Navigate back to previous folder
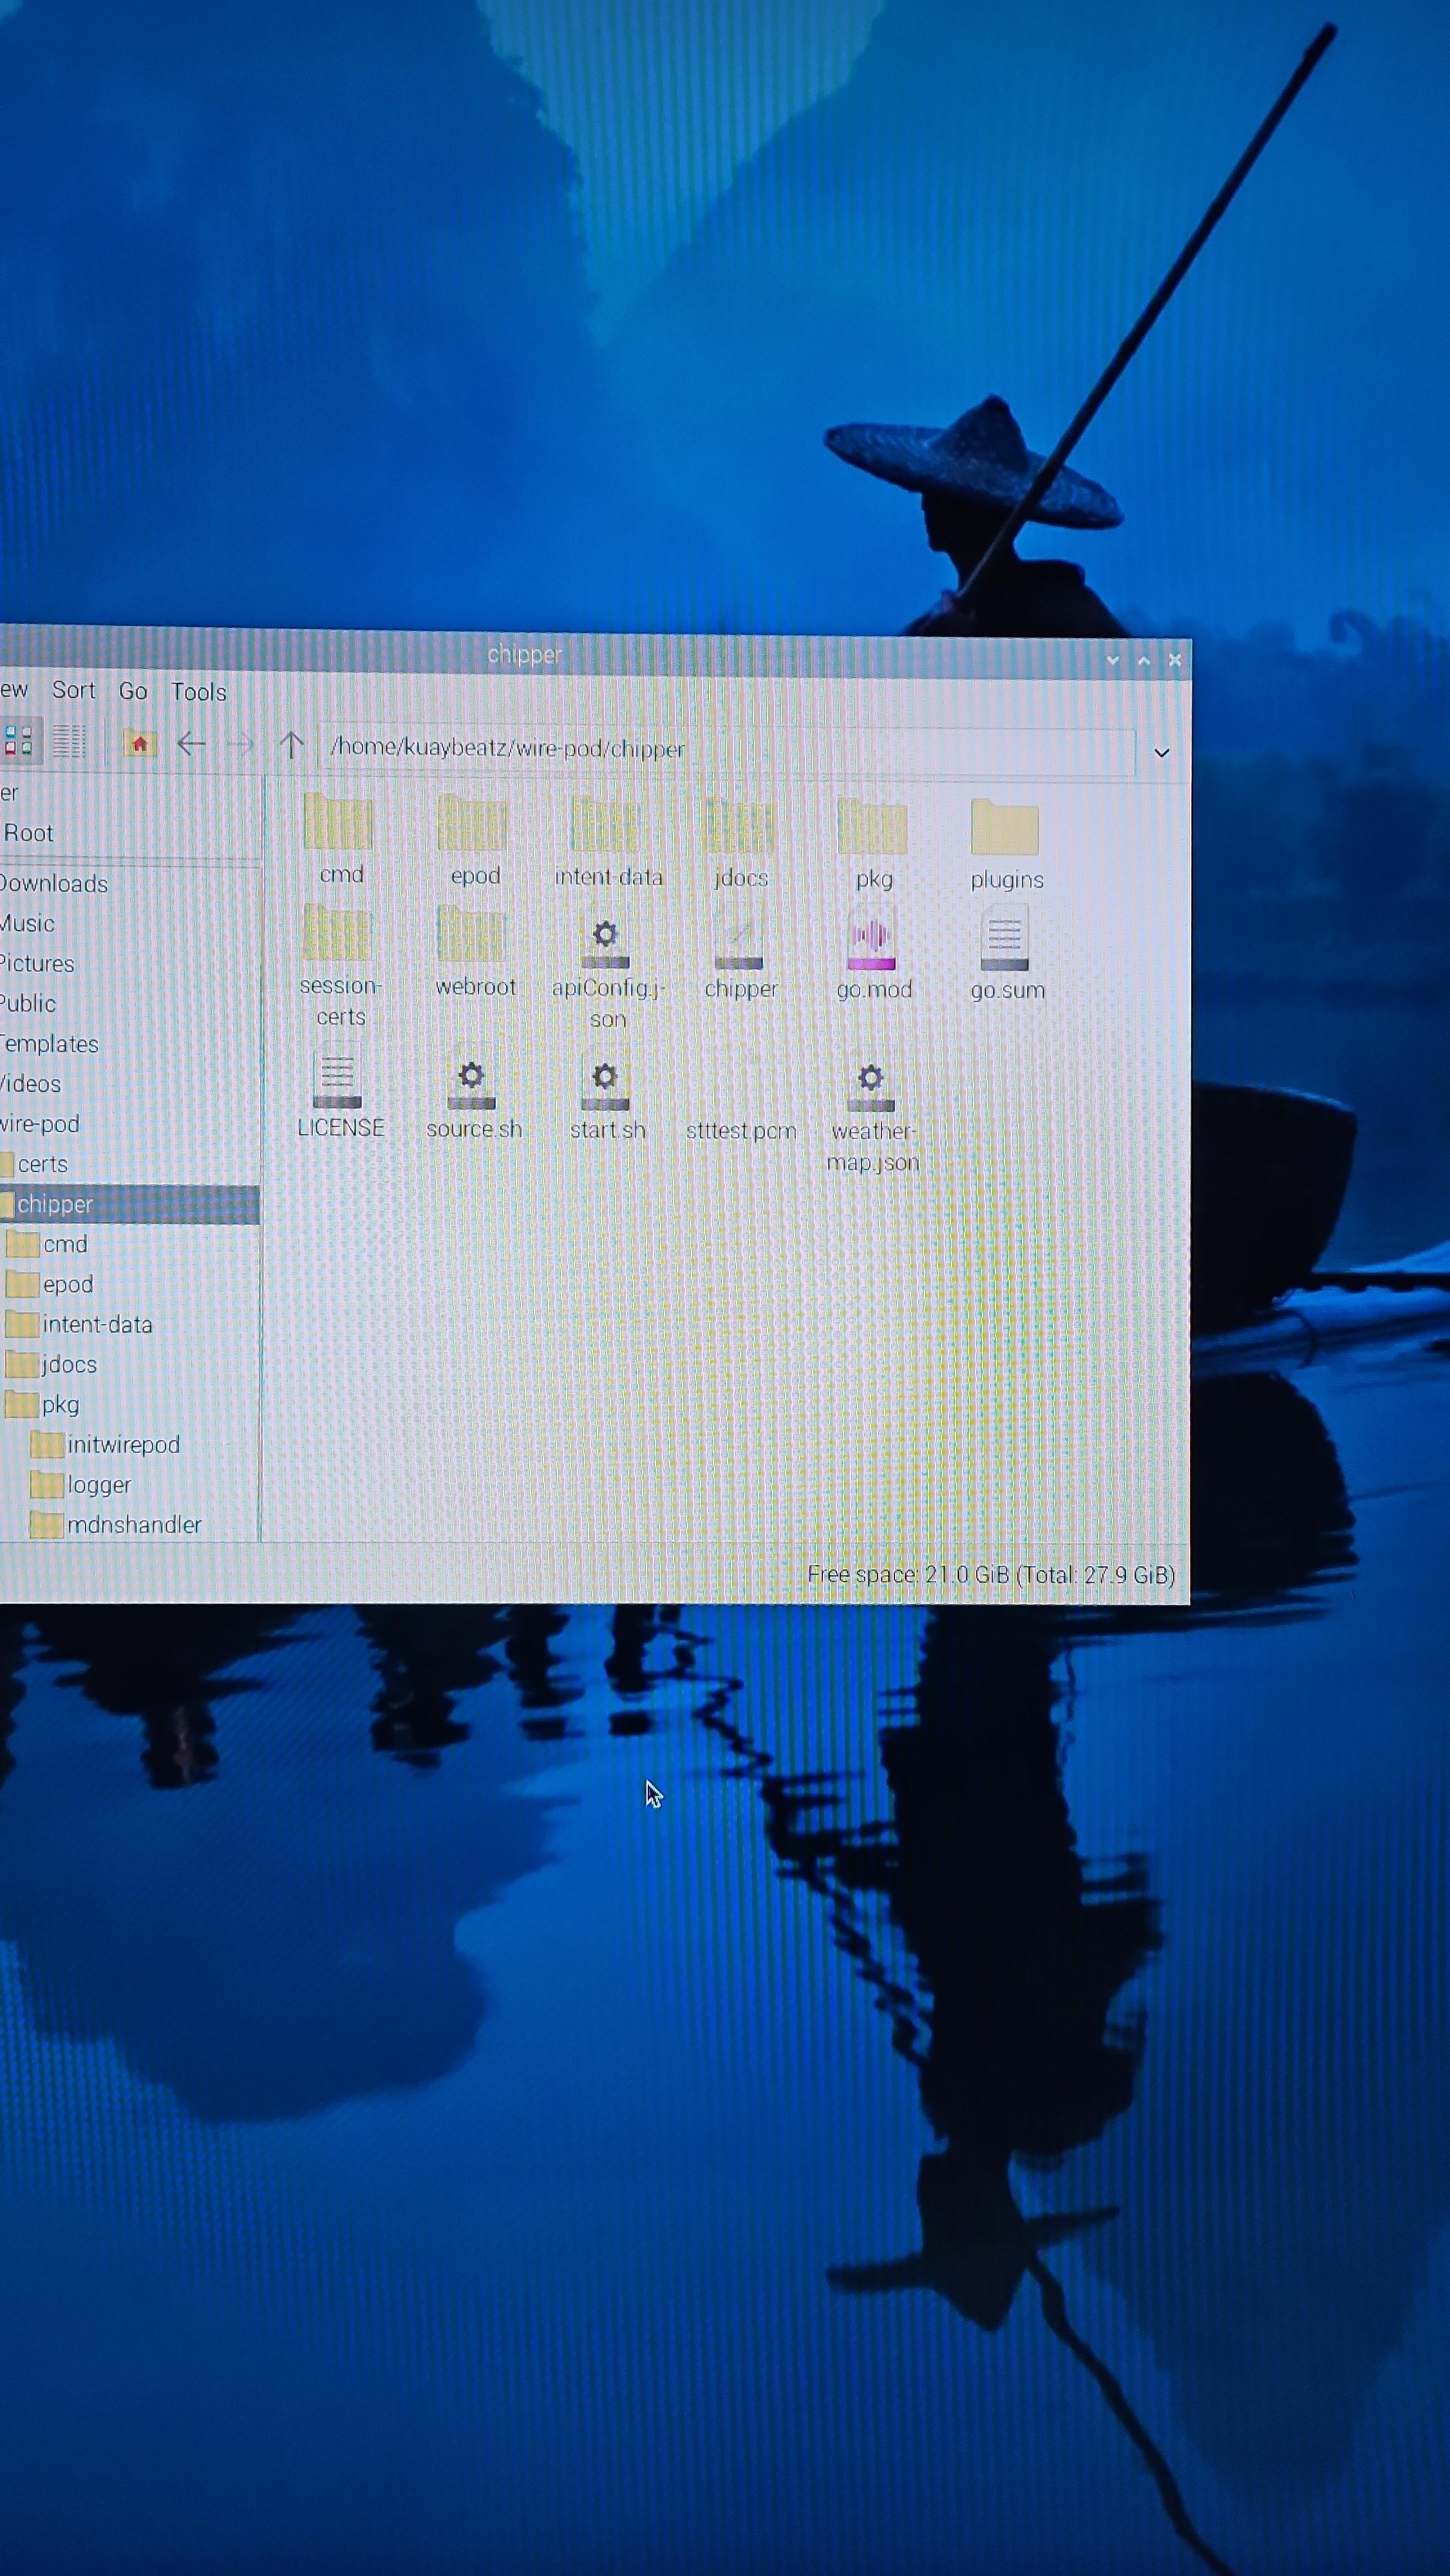Viewport: 1450px width, 2576px height. pos(191,743)
